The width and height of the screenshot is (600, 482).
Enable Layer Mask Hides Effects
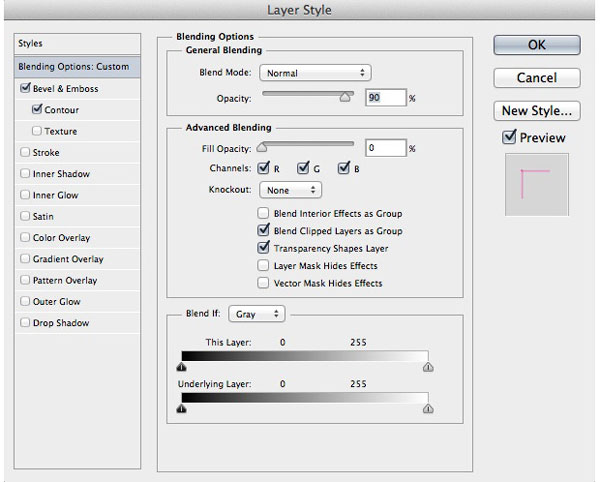[263, 265]
